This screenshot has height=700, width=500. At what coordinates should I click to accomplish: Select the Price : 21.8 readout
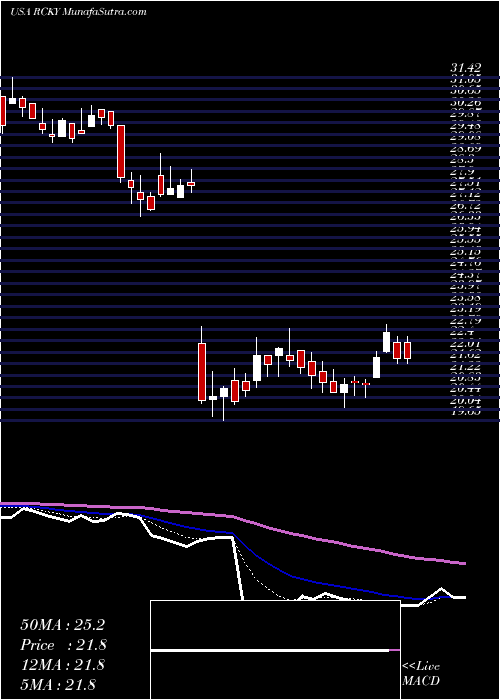(x=63, y=645)
